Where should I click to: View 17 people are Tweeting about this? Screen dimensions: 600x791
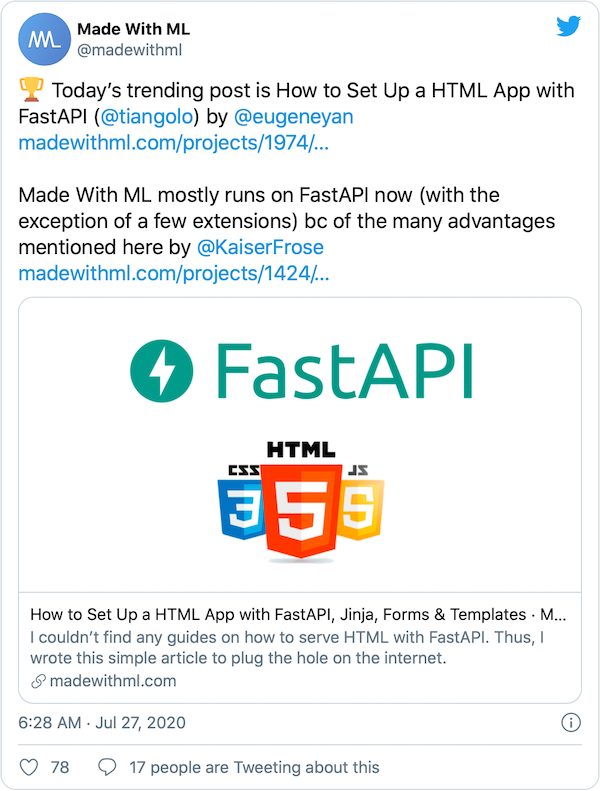click(x=254, y=767)
